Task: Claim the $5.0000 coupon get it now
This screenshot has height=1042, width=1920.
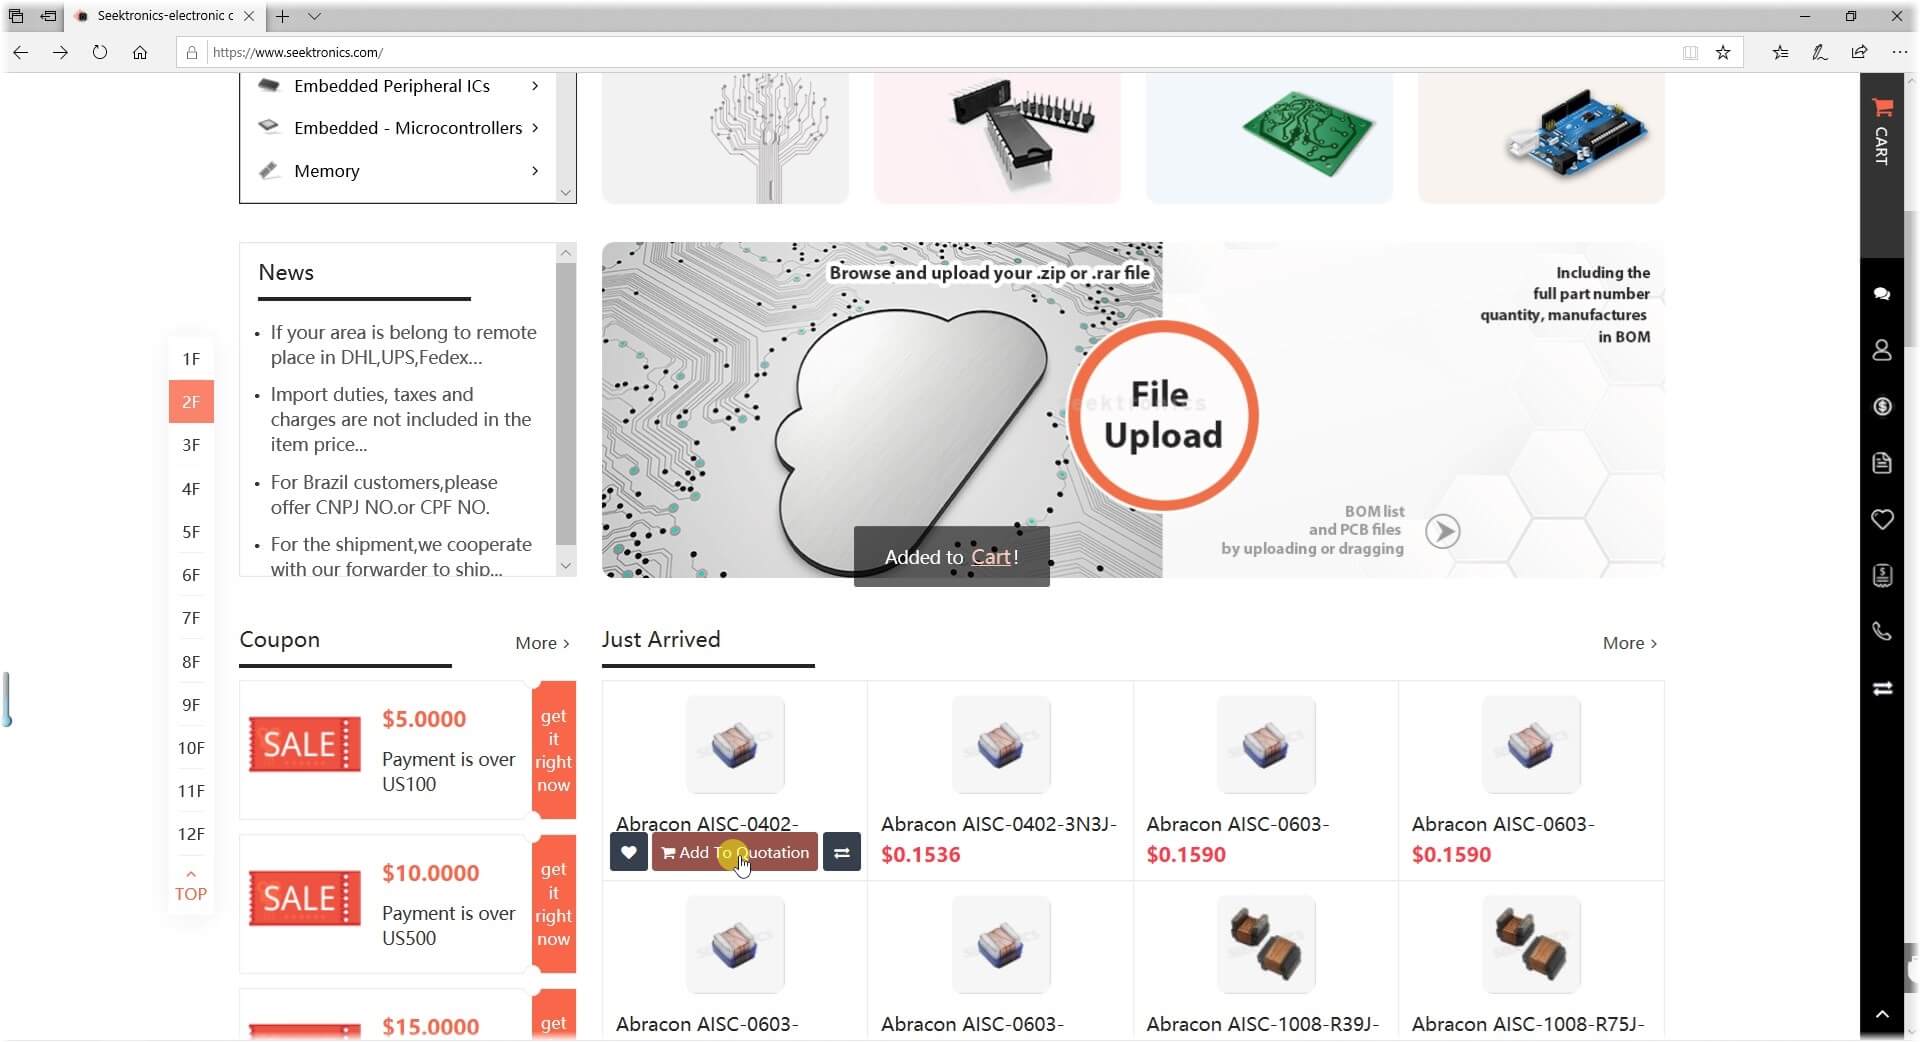Action: (x=553, y=750)
